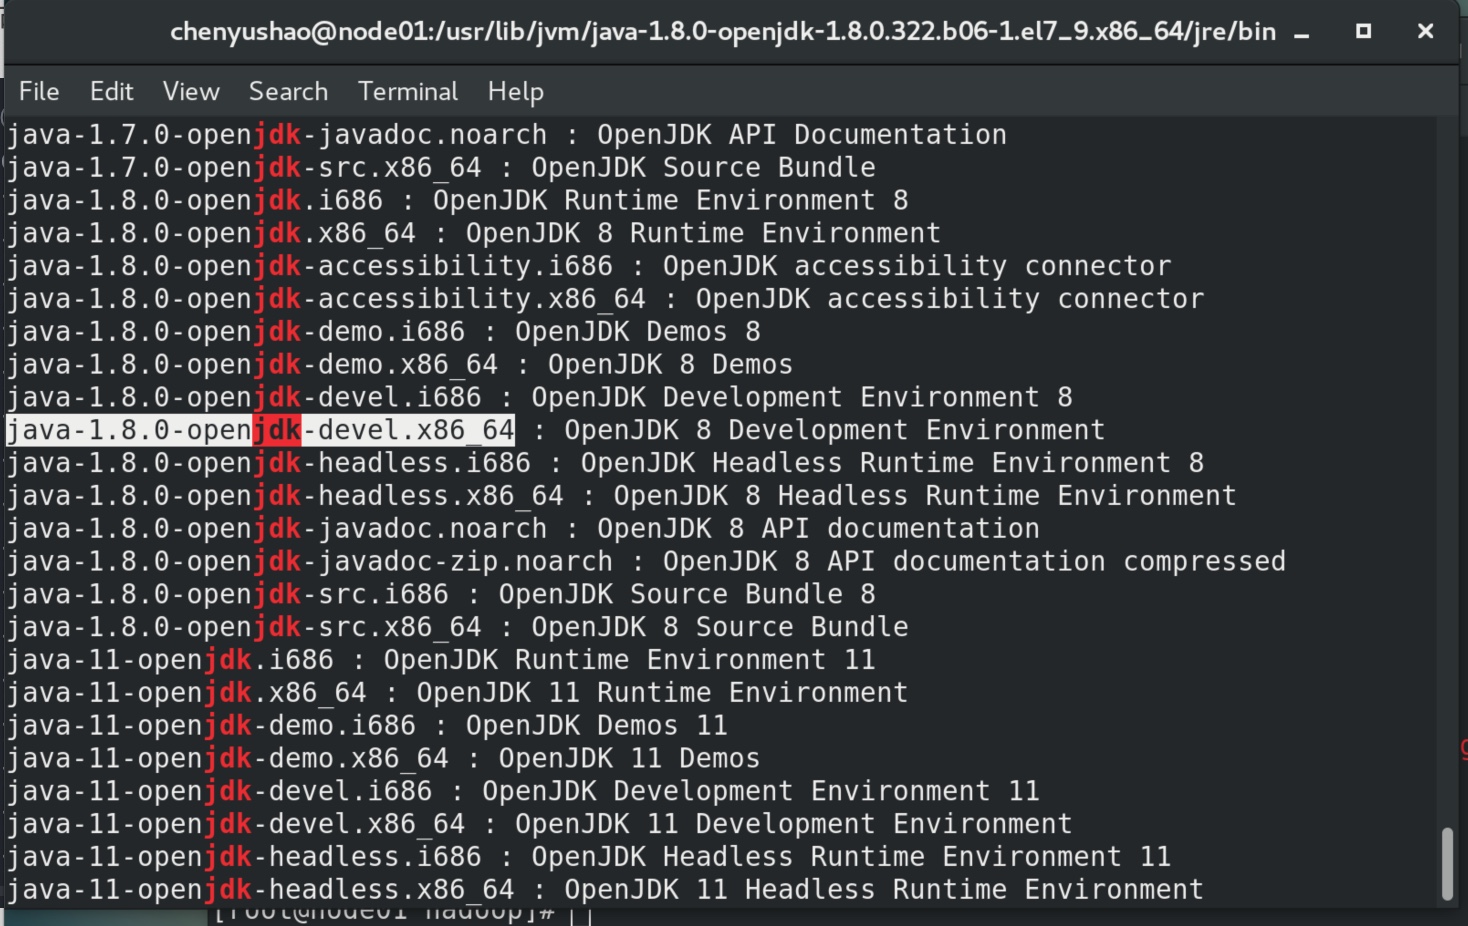Viewport: 1468px width, 926px height.
Task: Click the window title bar text
Action: [723, 32]
